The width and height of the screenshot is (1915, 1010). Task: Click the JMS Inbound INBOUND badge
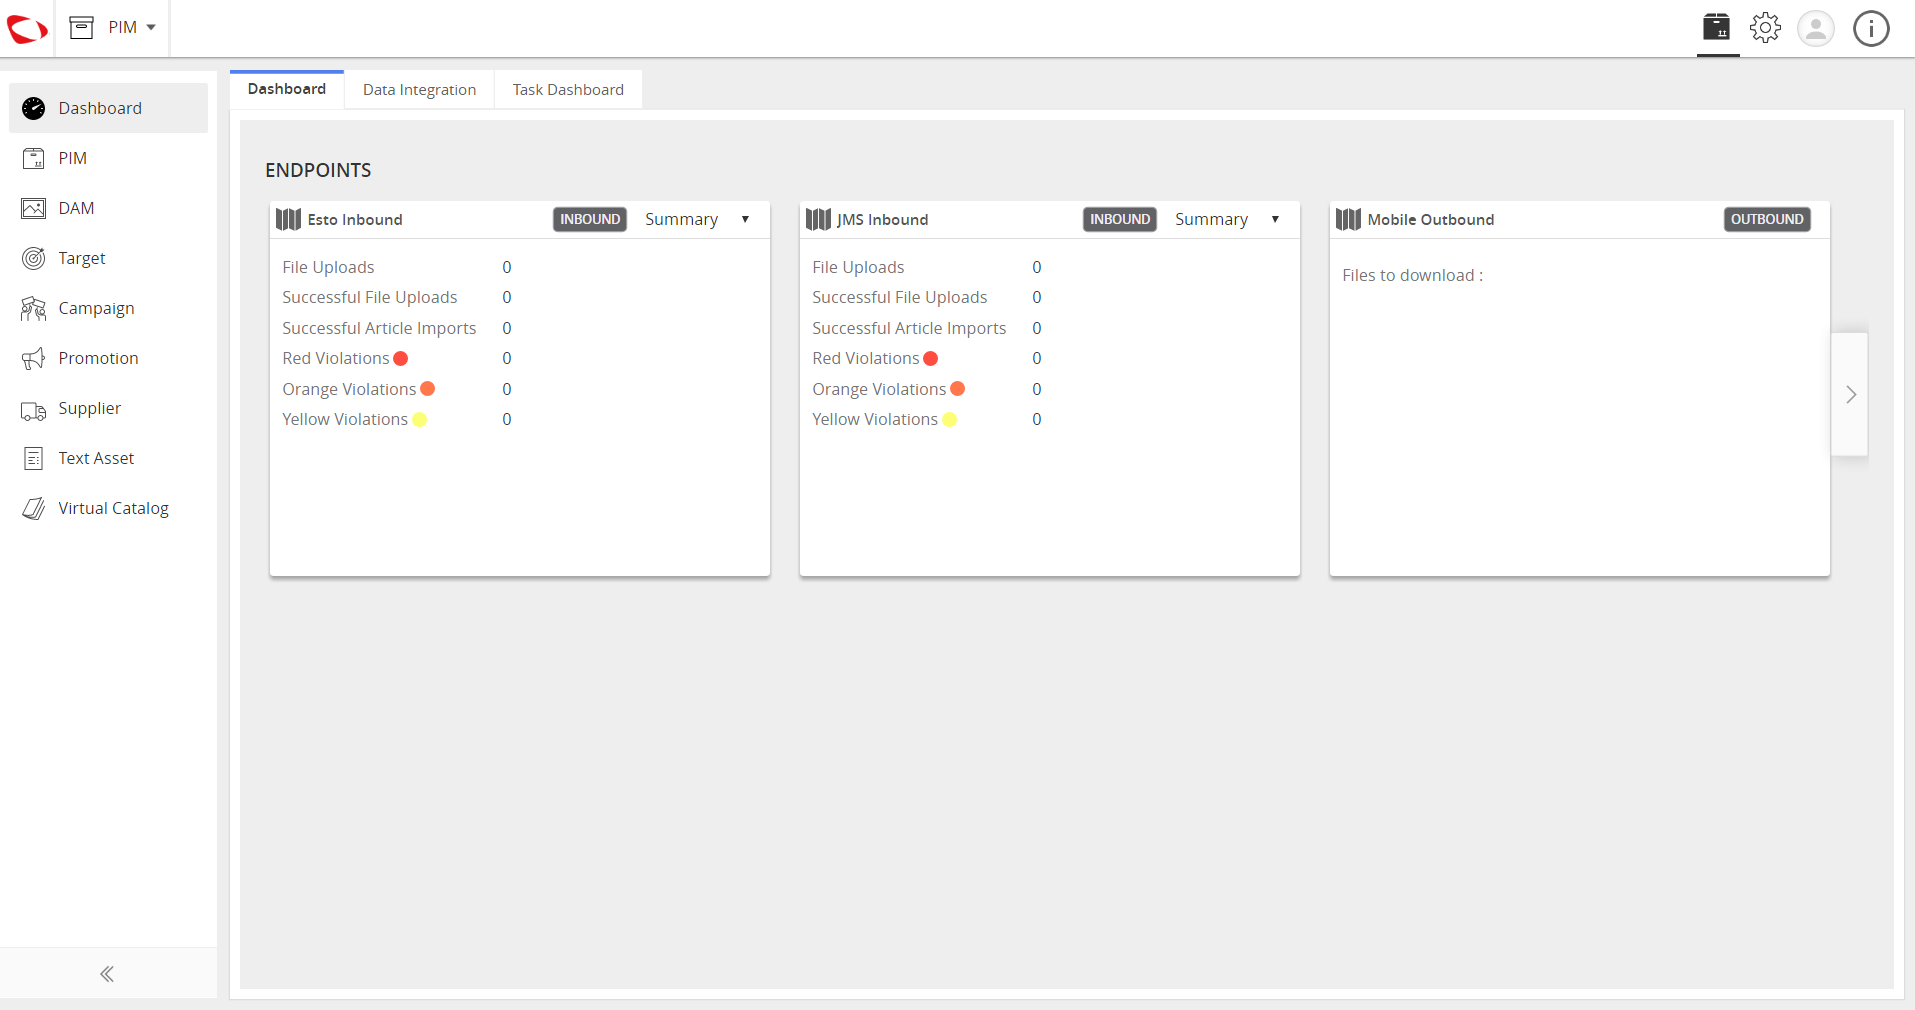1120,219
